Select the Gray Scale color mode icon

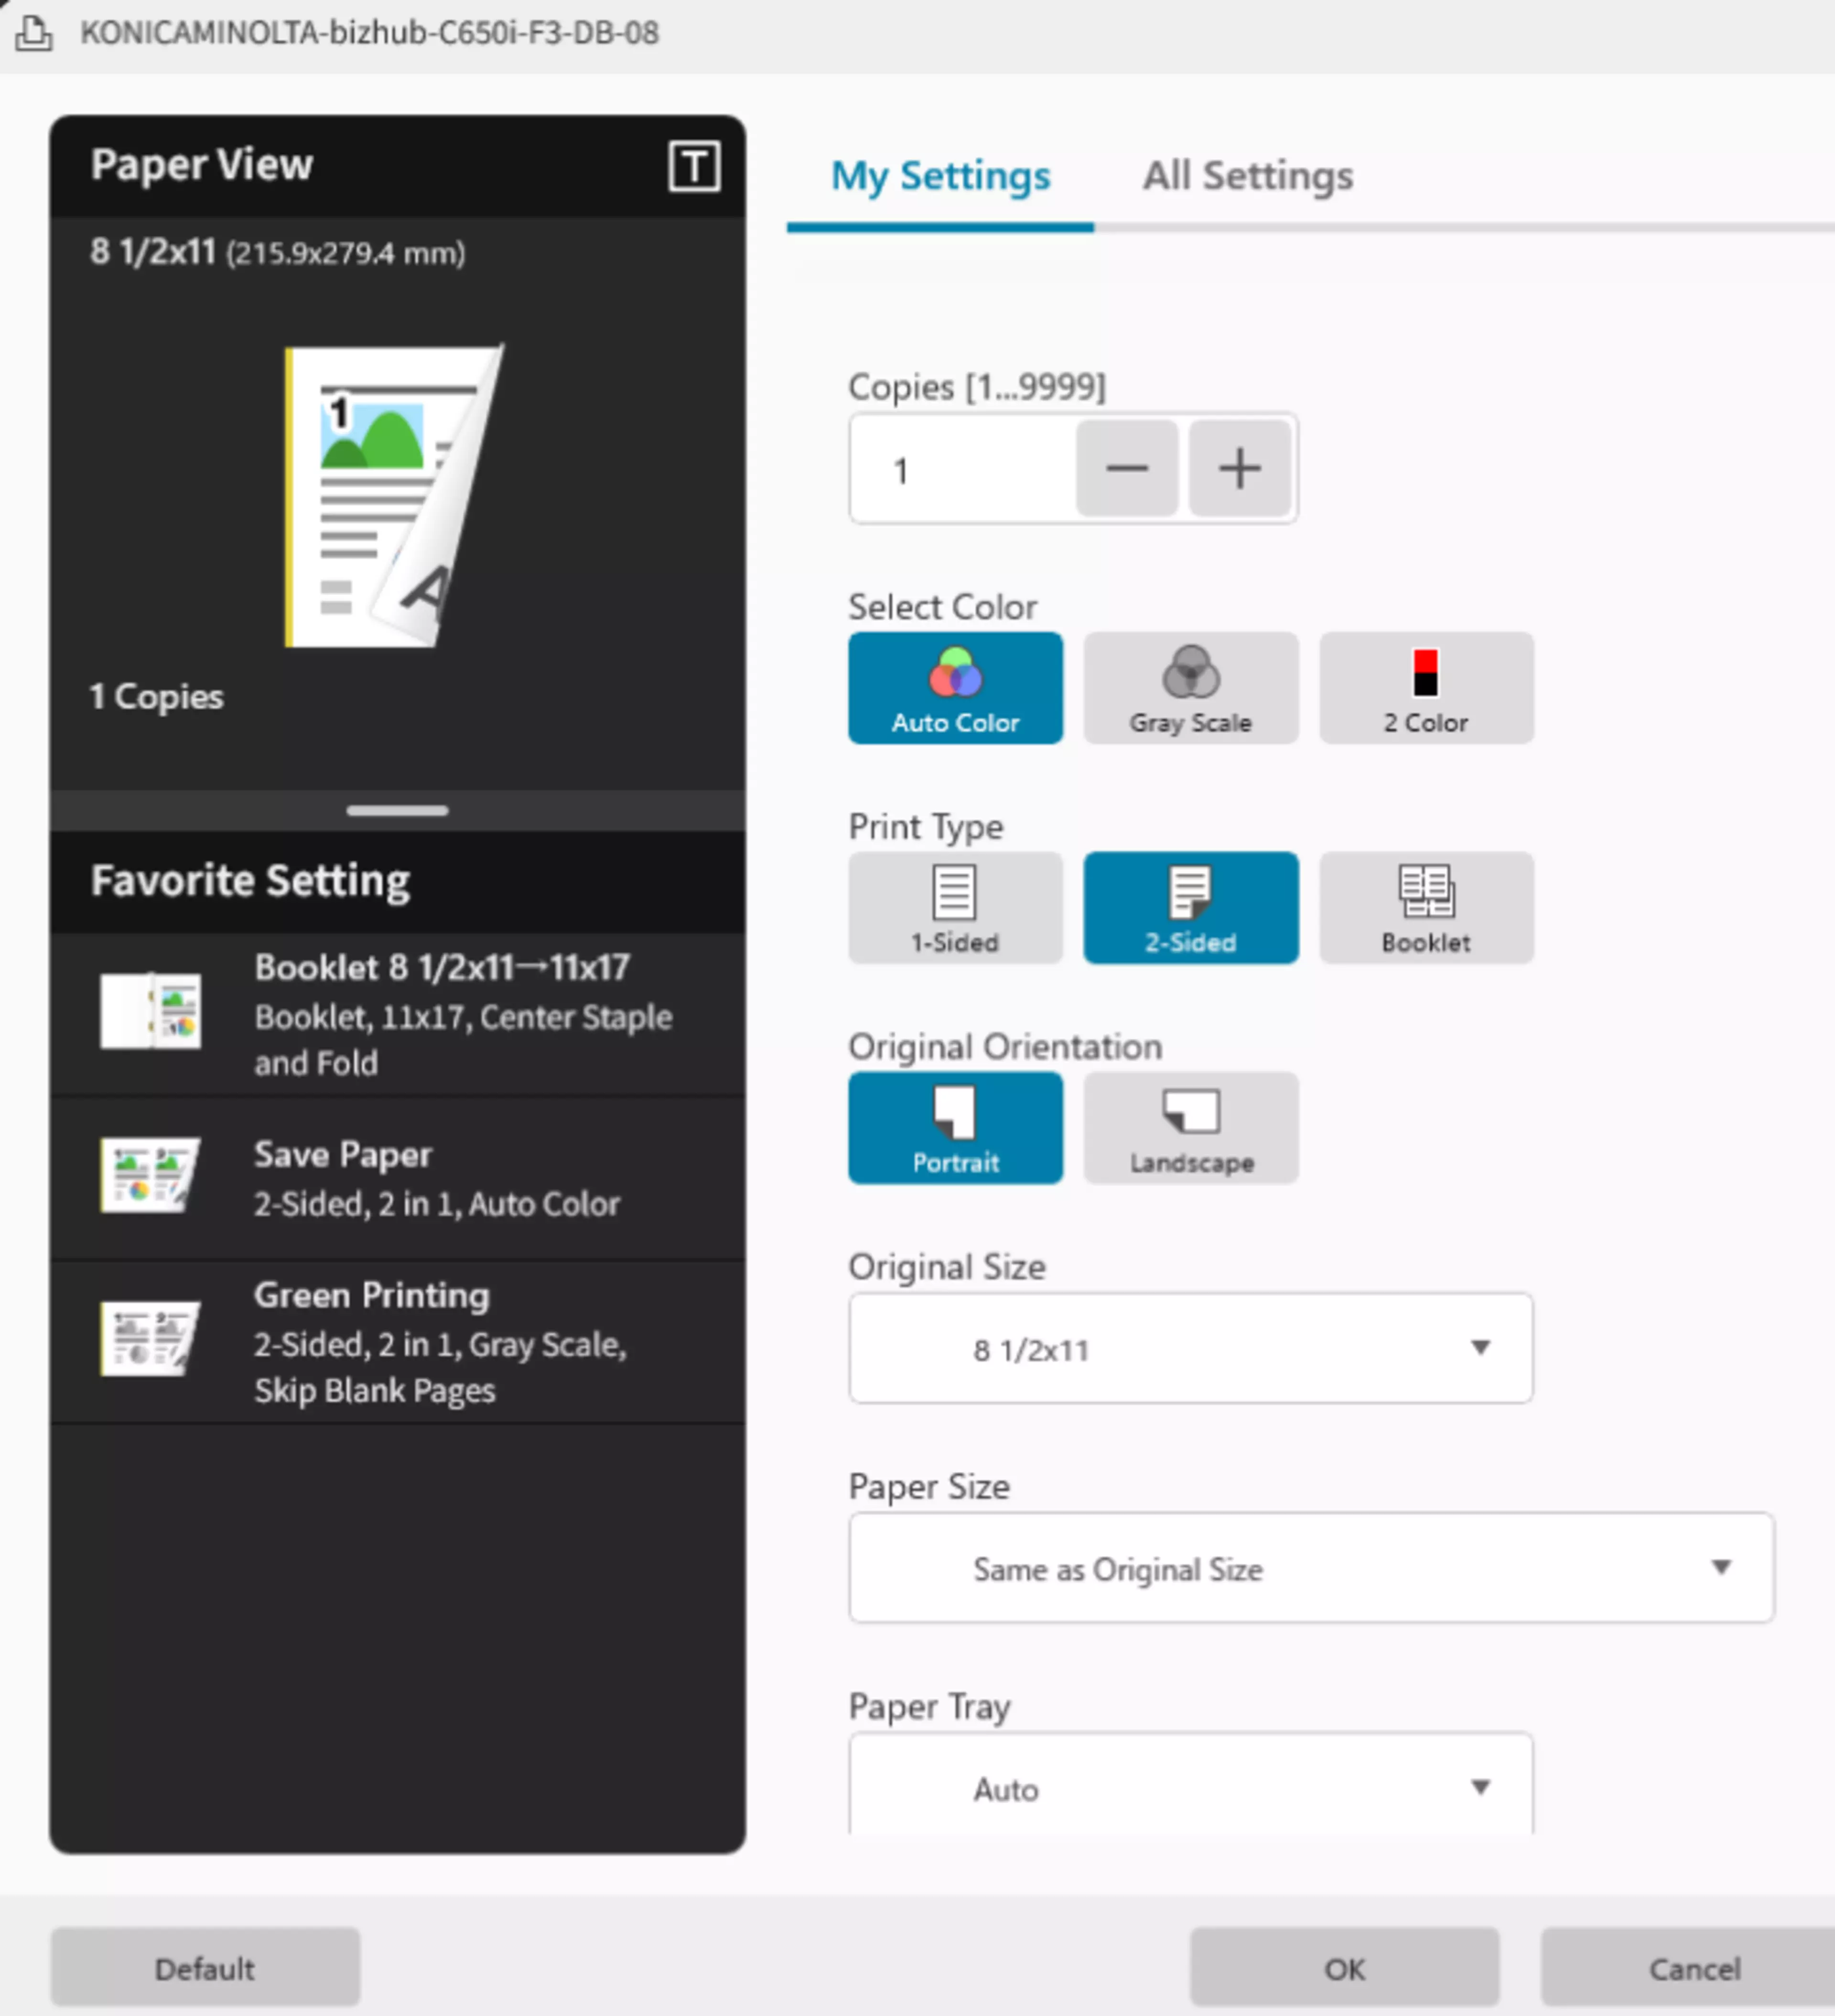point(1189,688)
